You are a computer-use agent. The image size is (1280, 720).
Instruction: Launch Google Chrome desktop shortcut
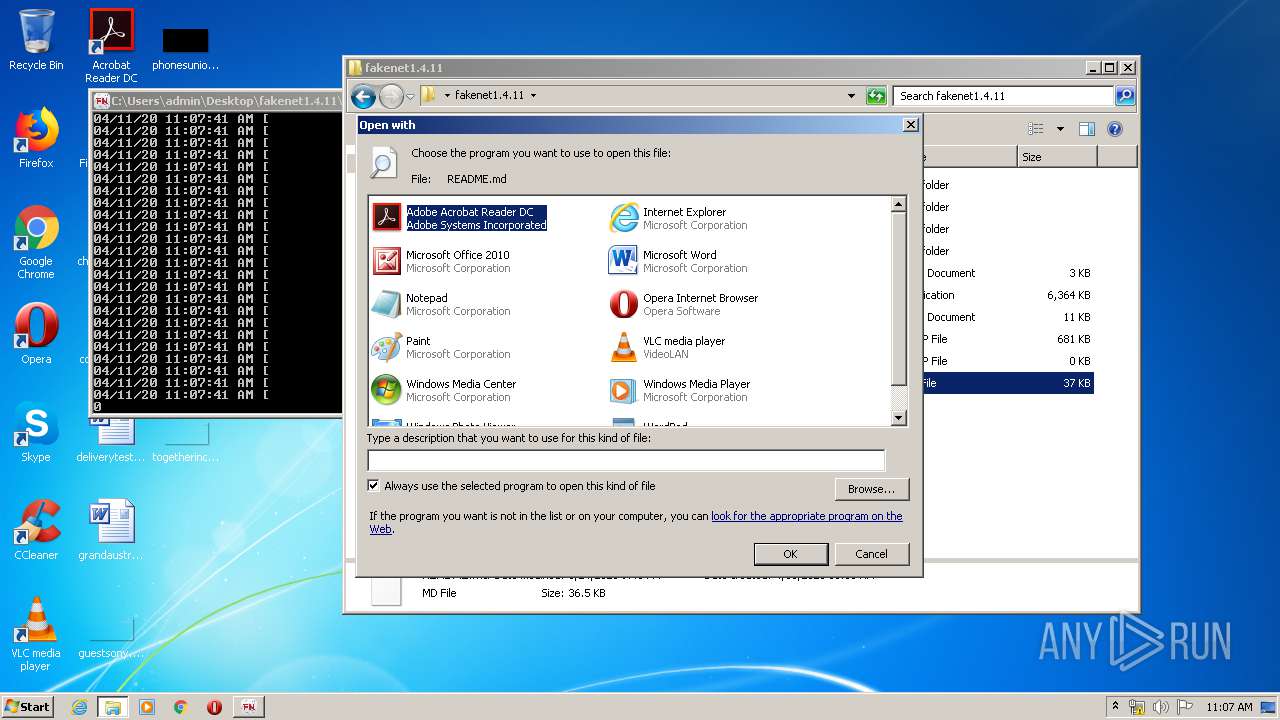tap(36, 242)
